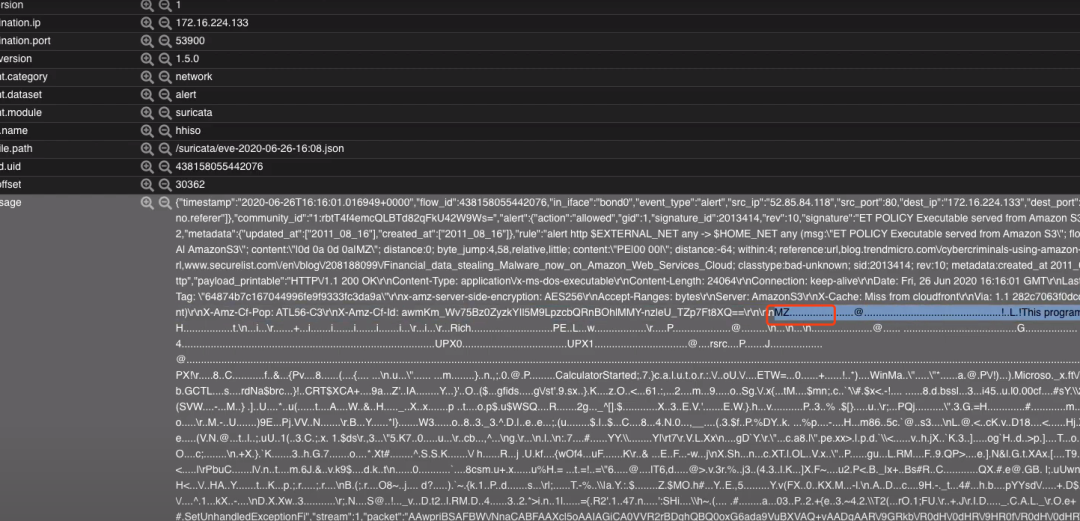Filter out dataset value alert

pos(165,94)
